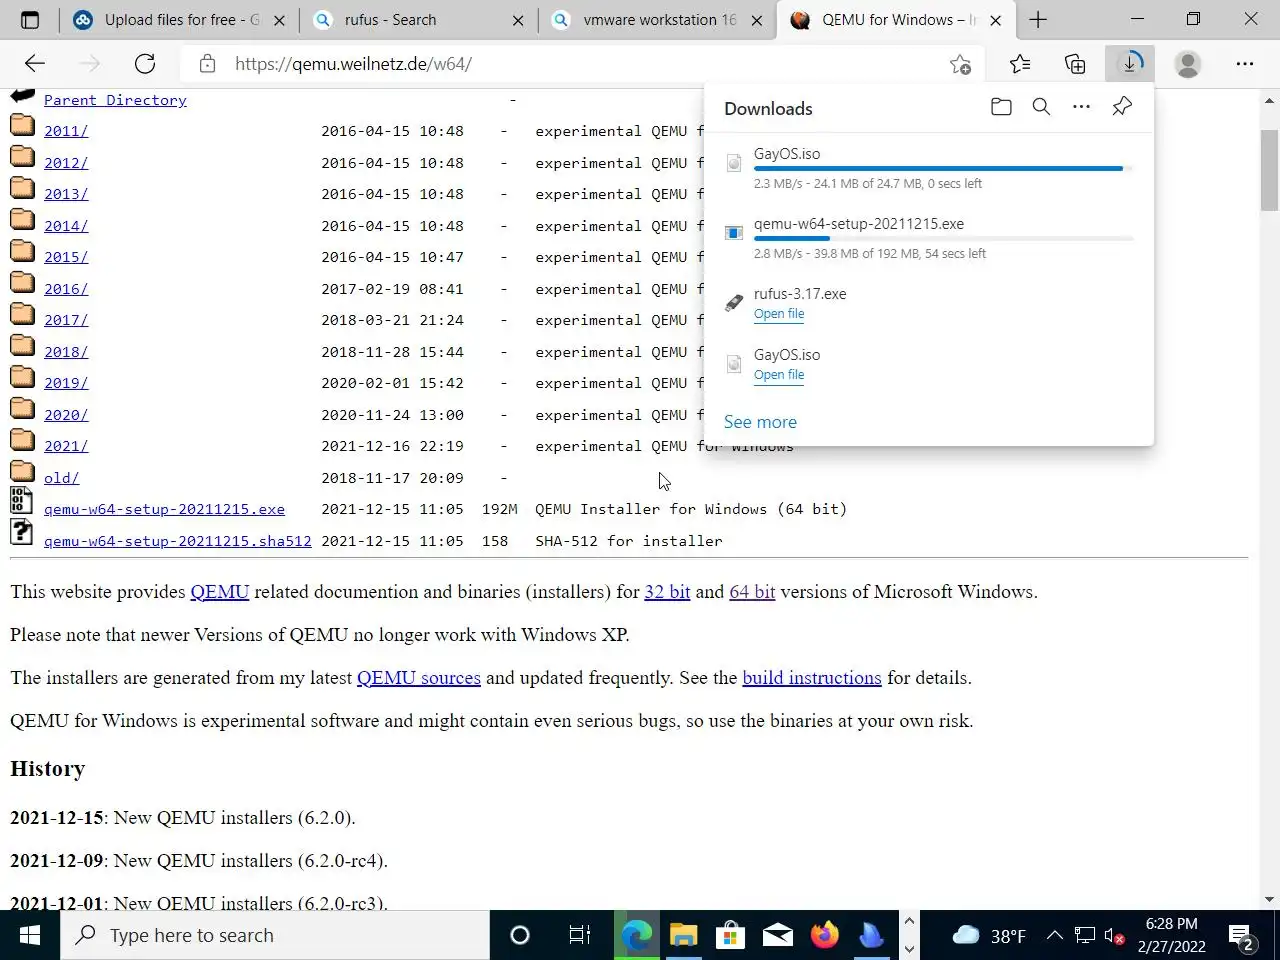Viewport: 1280px width, 960px height.
Task: Click the unknown file icon for sha512
Action: click(21, 531)
